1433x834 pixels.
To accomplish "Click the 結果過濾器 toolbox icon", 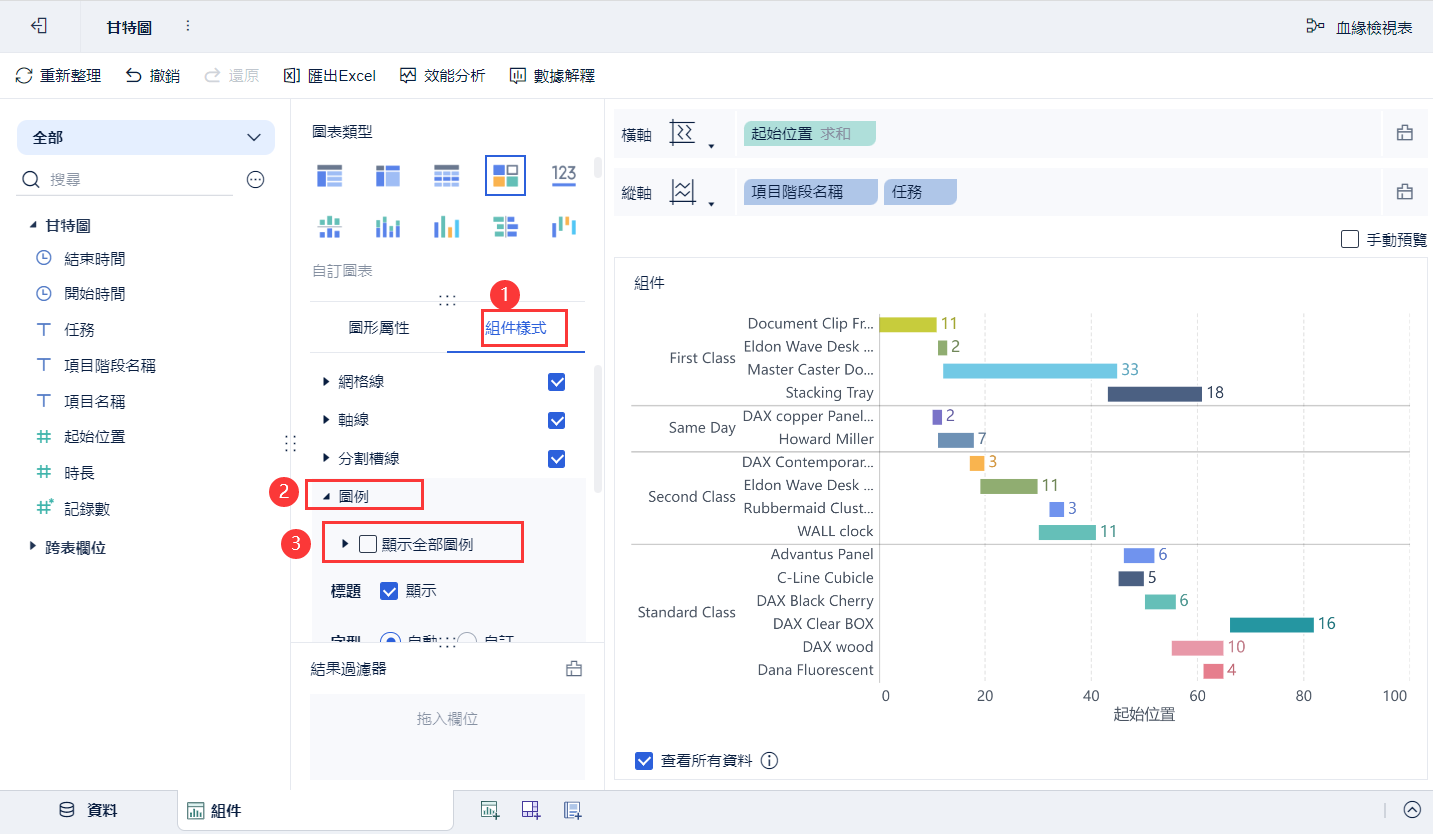I will (x=574, y=669).
